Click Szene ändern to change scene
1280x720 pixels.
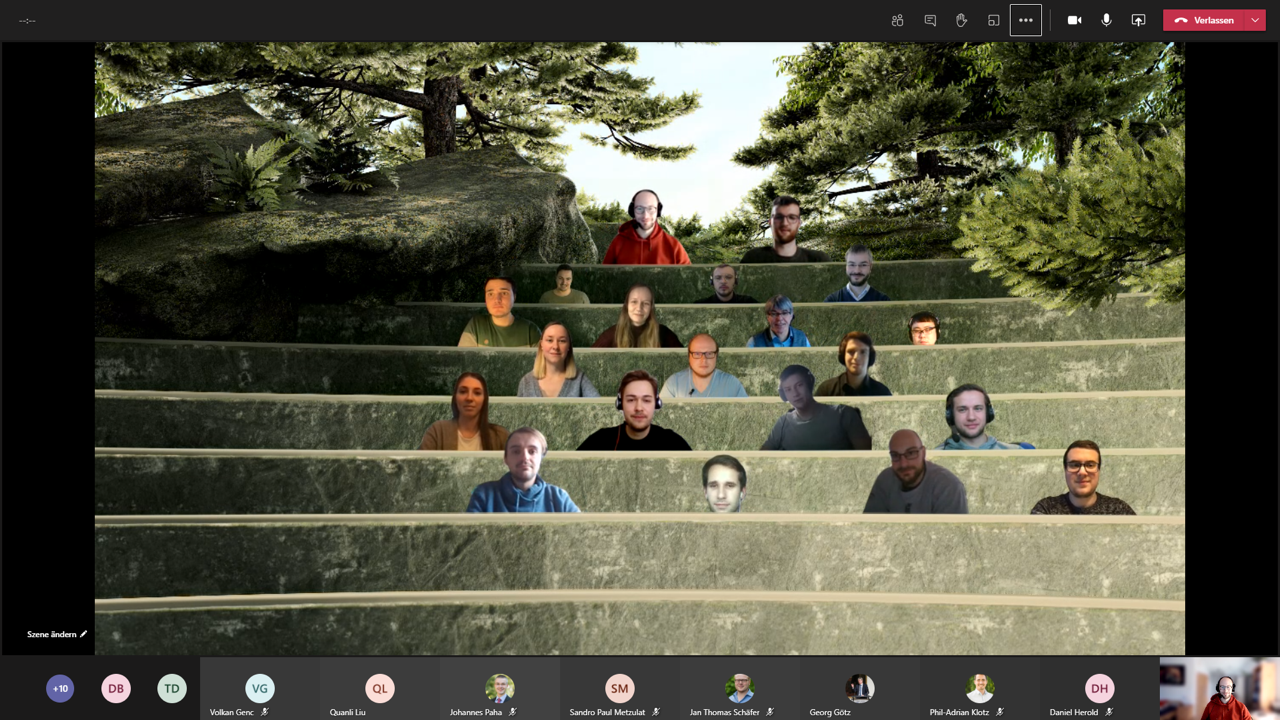click(x=57, y=634)
